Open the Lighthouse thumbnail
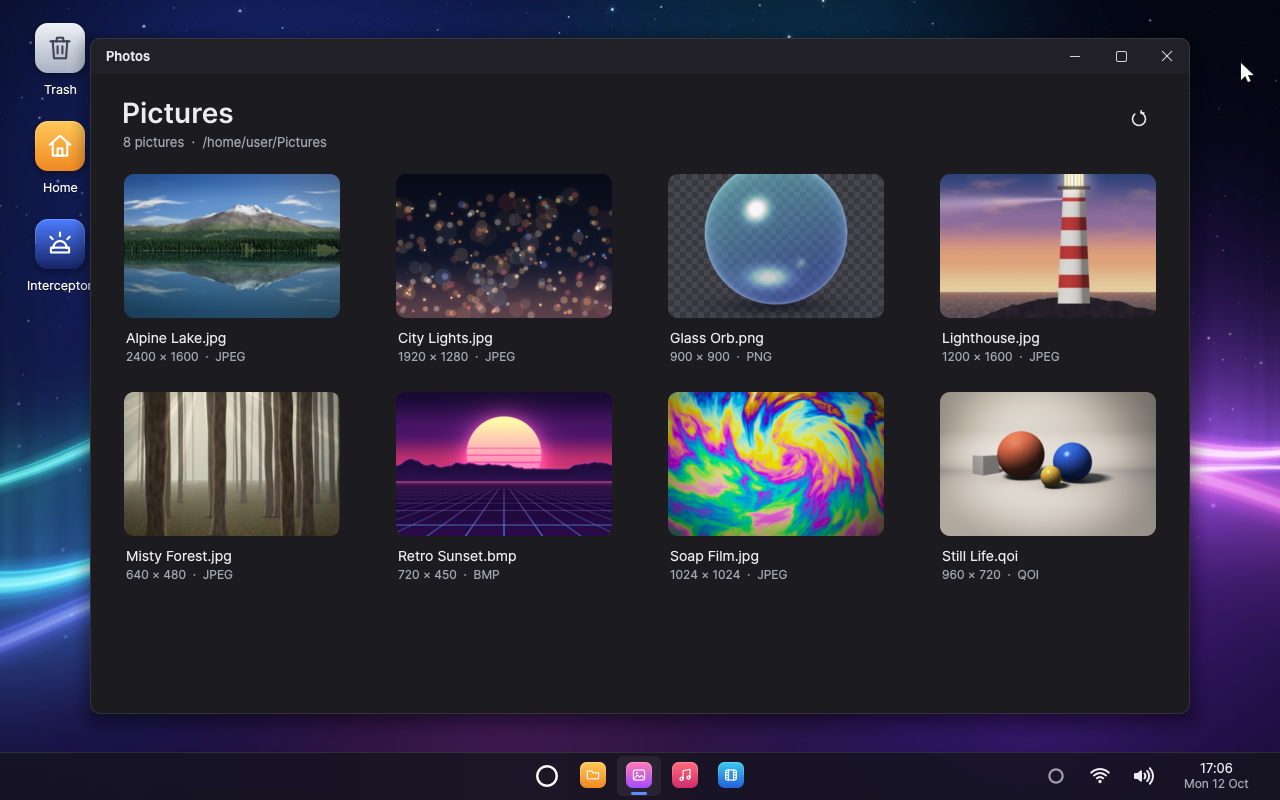Screen dimensions: 1280x800 (x=1048, y=246)
